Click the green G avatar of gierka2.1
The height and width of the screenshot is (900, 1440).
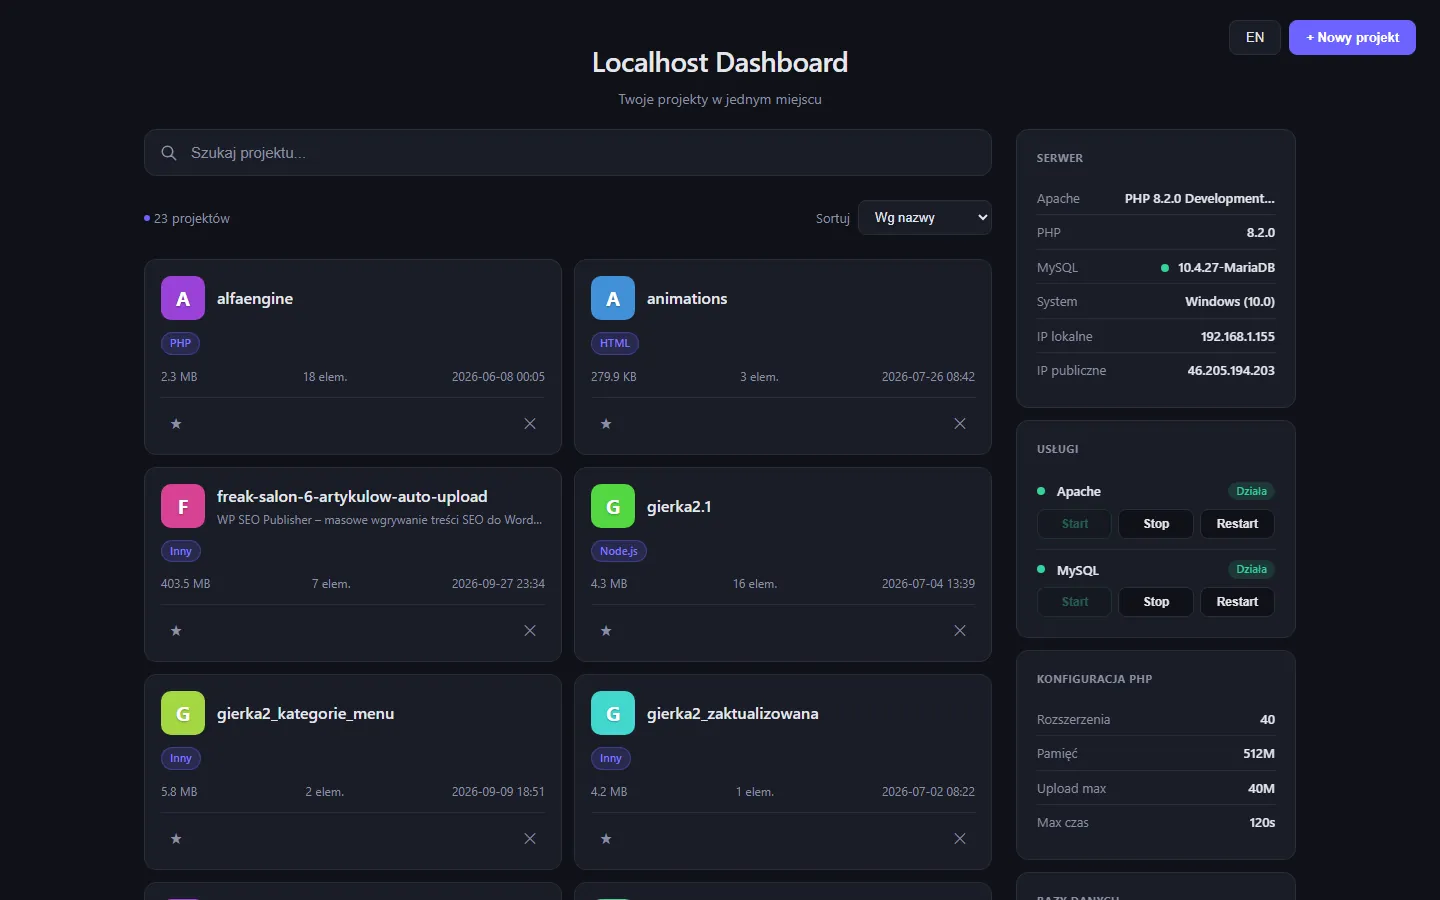(x=613, y=506)
